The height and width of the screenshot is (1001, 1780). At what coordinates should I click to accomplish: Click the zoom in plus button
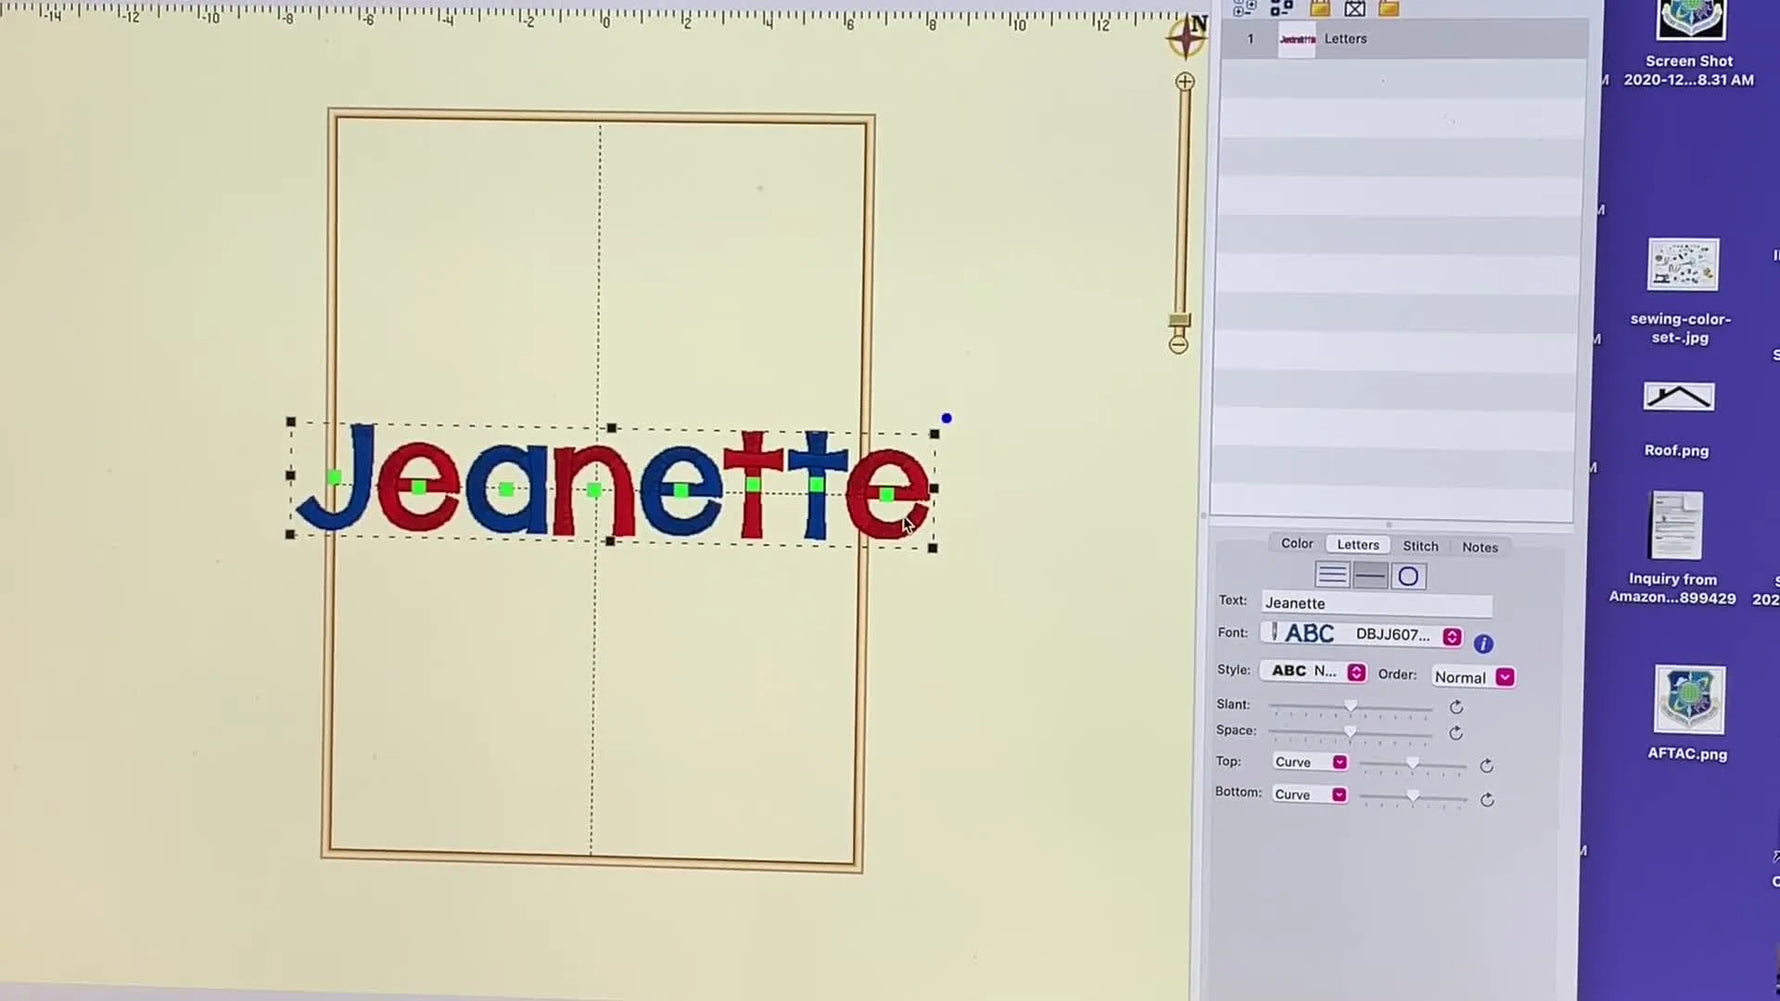coord(1184,82)
